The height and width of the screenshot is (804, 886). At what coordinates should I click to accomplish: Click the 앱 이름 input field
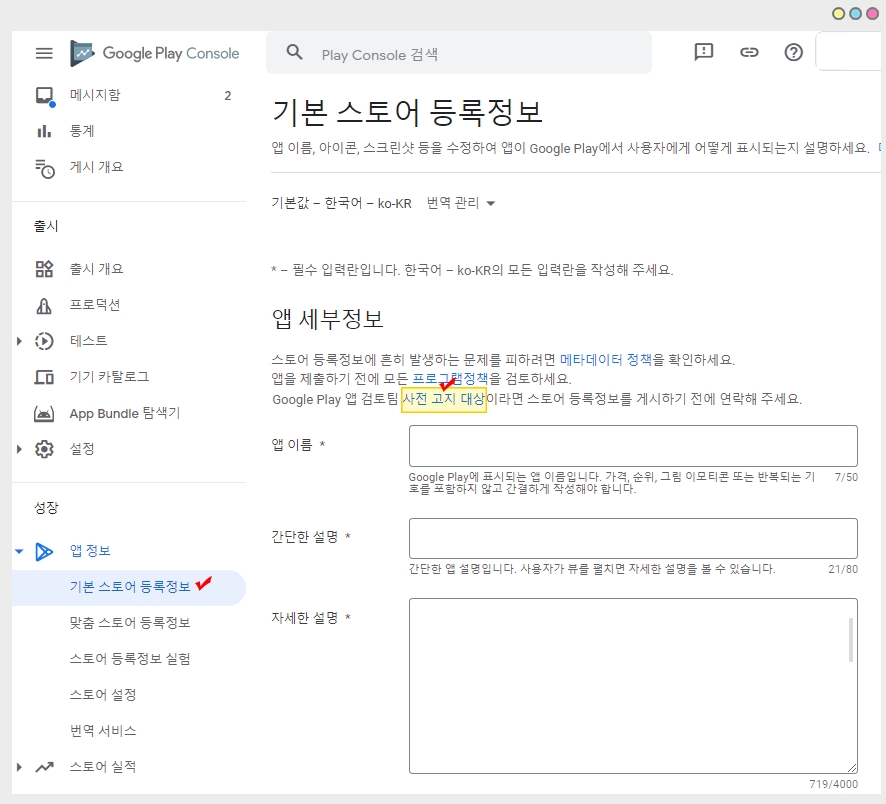(x=633, y=446)
